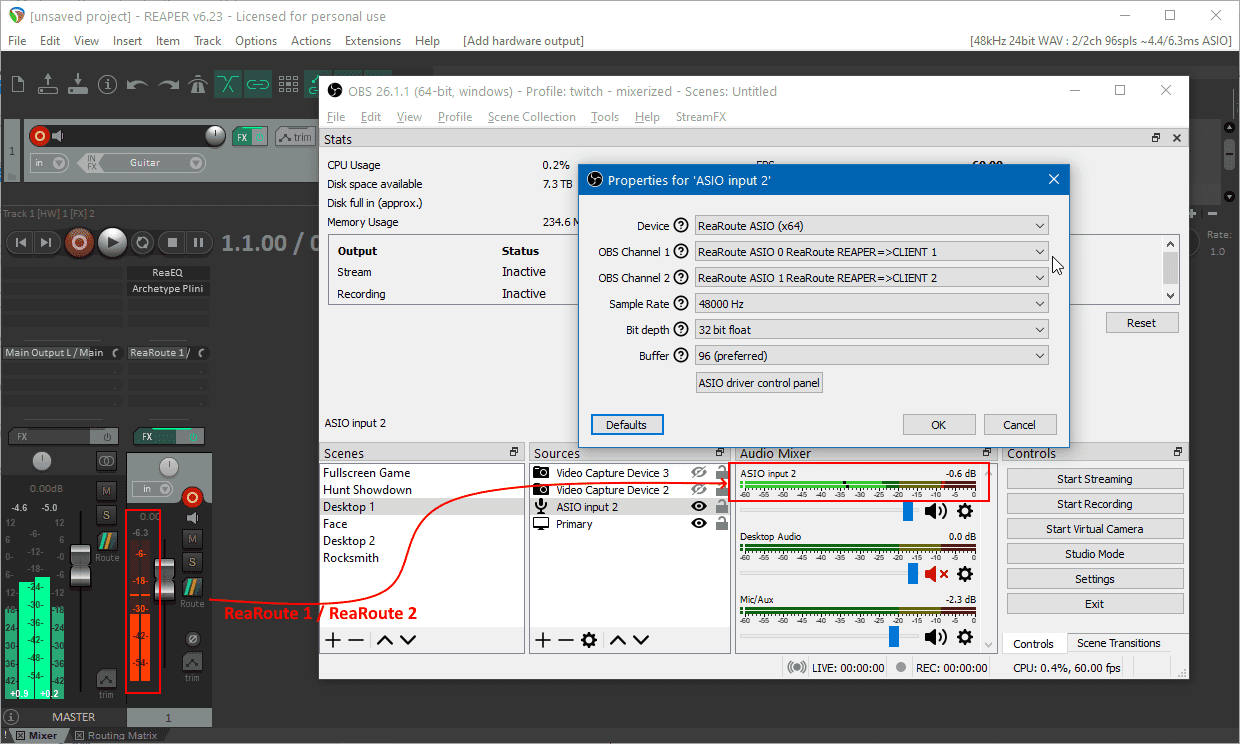Open REAPER Extensions menu

[373, 41]
